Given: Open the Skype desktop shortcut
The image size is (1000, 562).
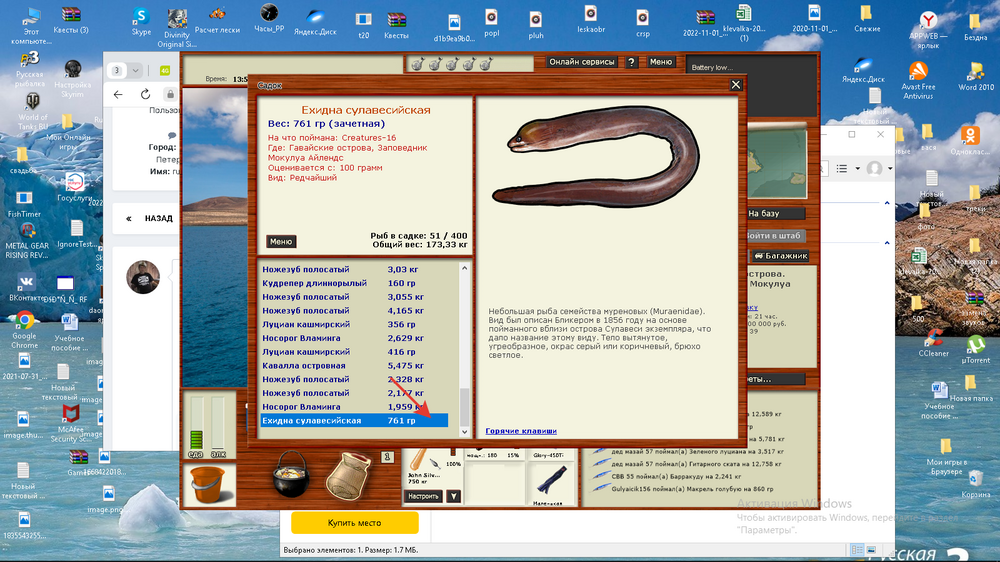Looking at the screenshot, I should (141, 21).
